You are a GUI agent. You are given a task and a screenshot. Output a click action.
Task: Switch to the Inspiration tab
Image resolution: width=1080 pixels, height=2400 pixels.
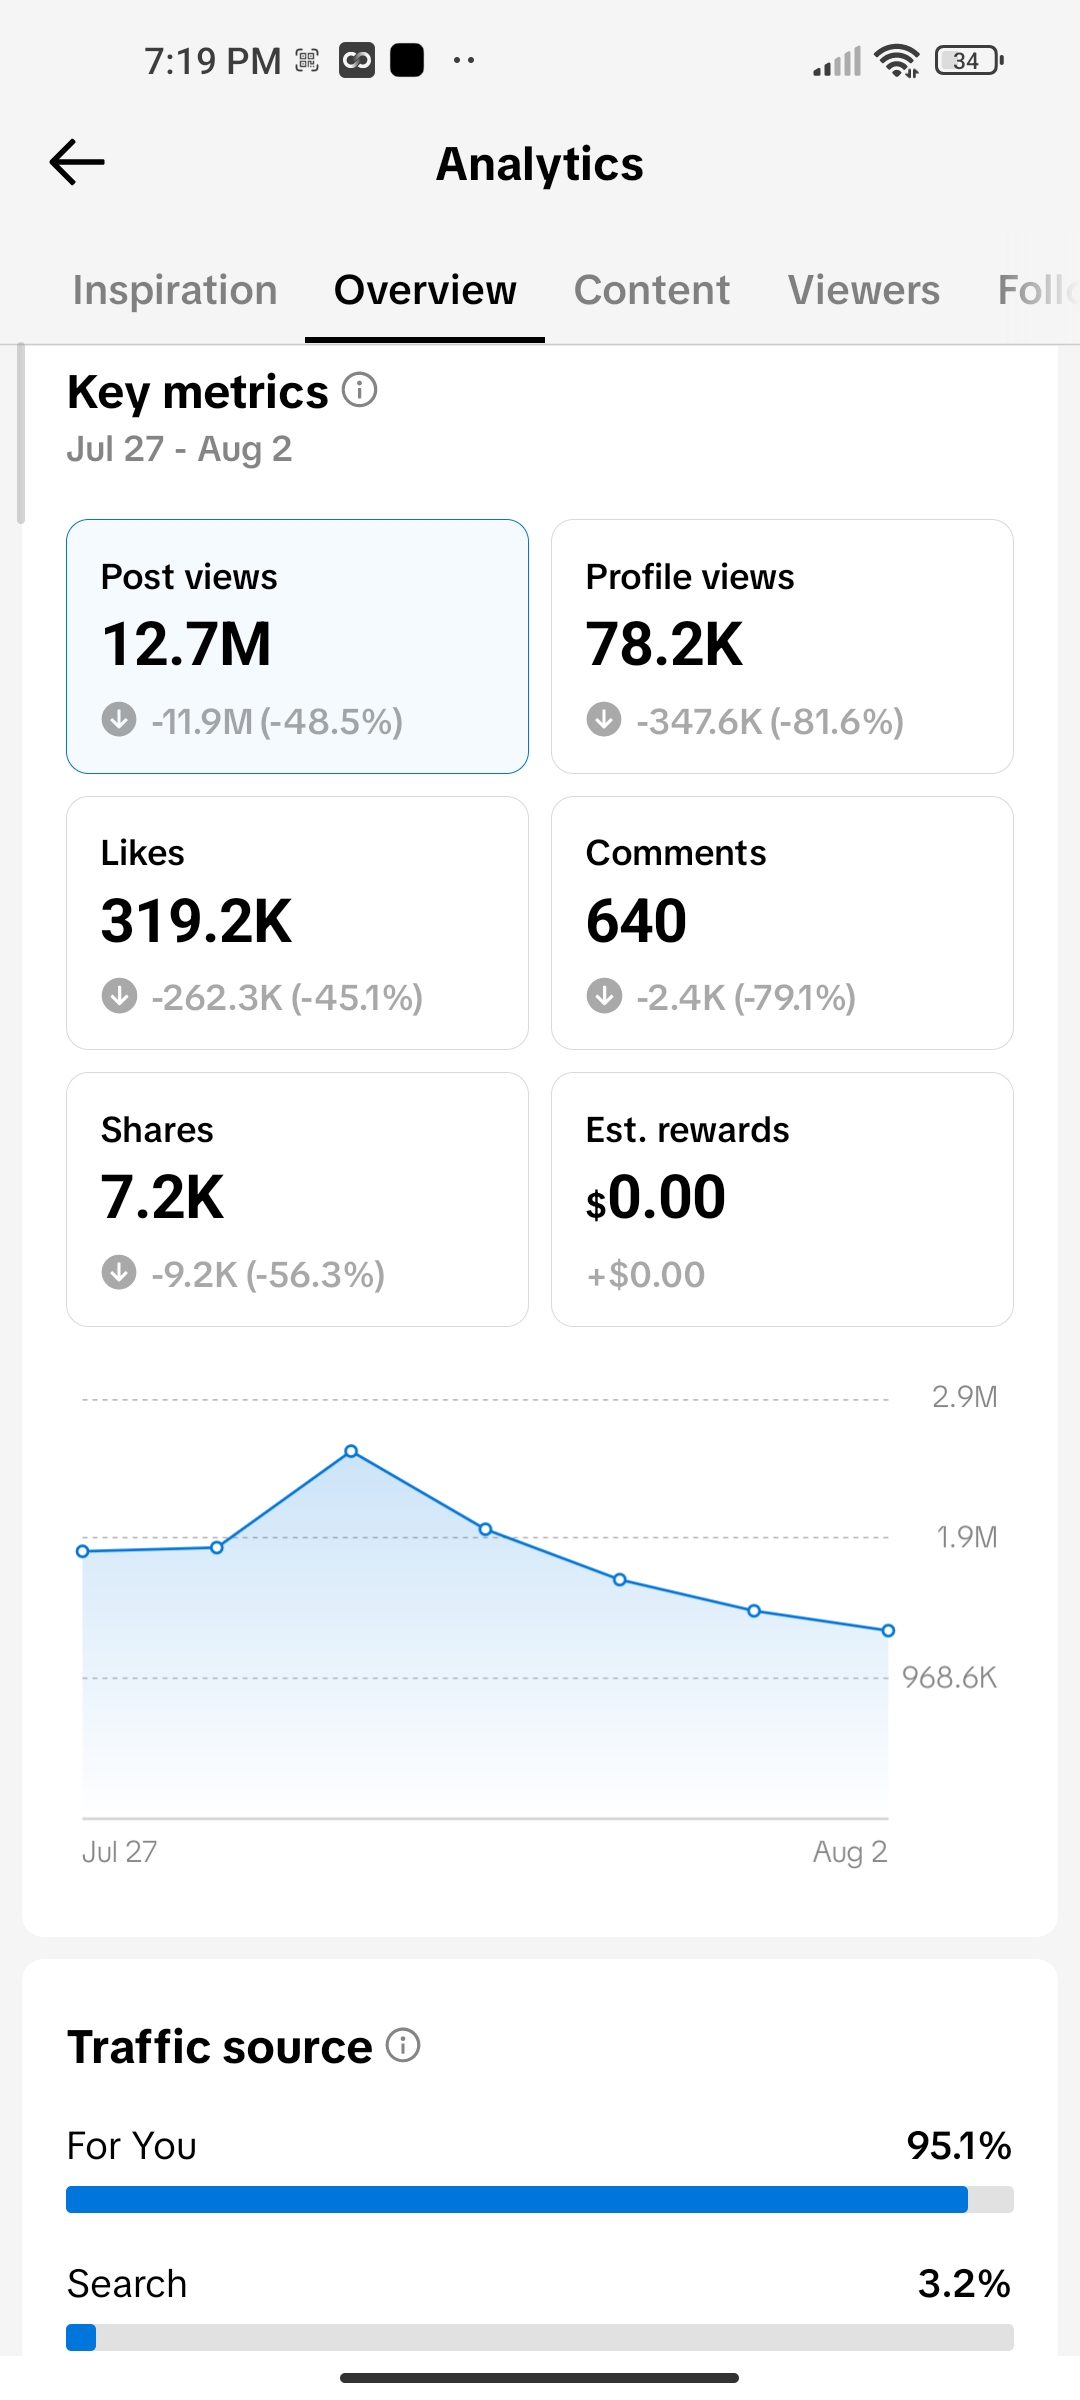tap(175, 290)
